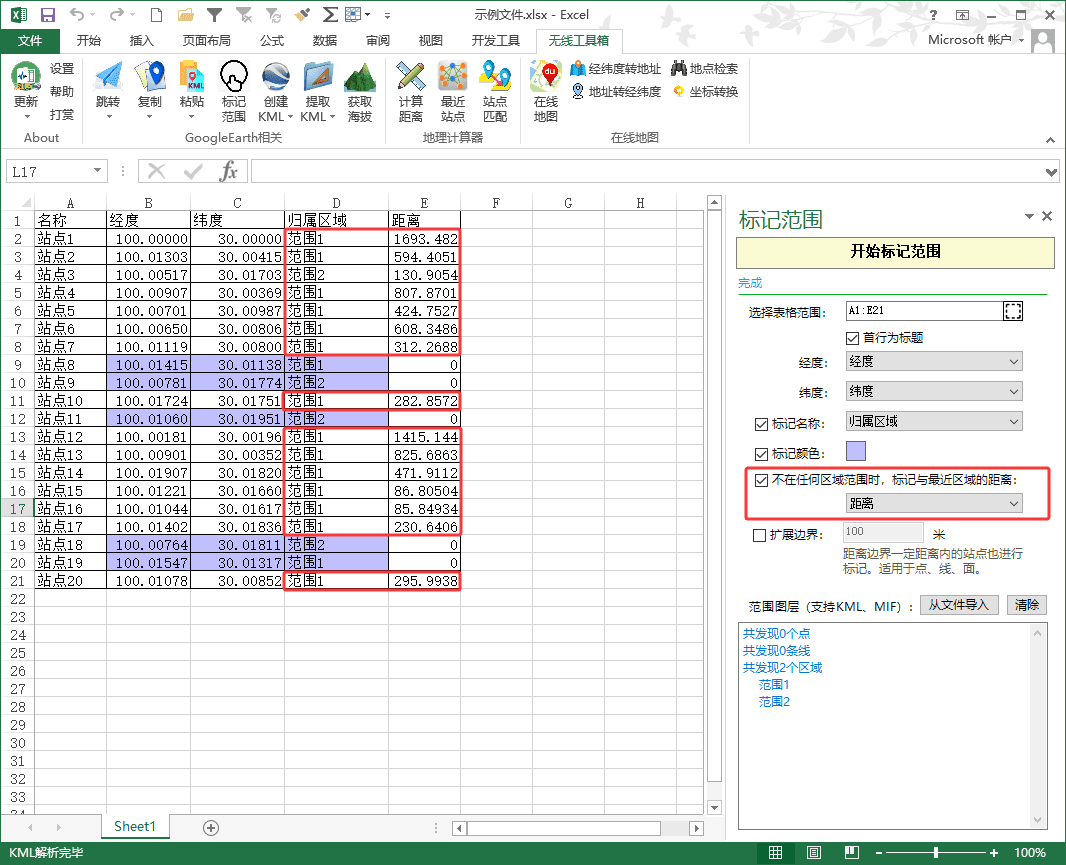
Task: Click the vertical scrollbar down arrow of sheet
Action: (x=714, y=808)
